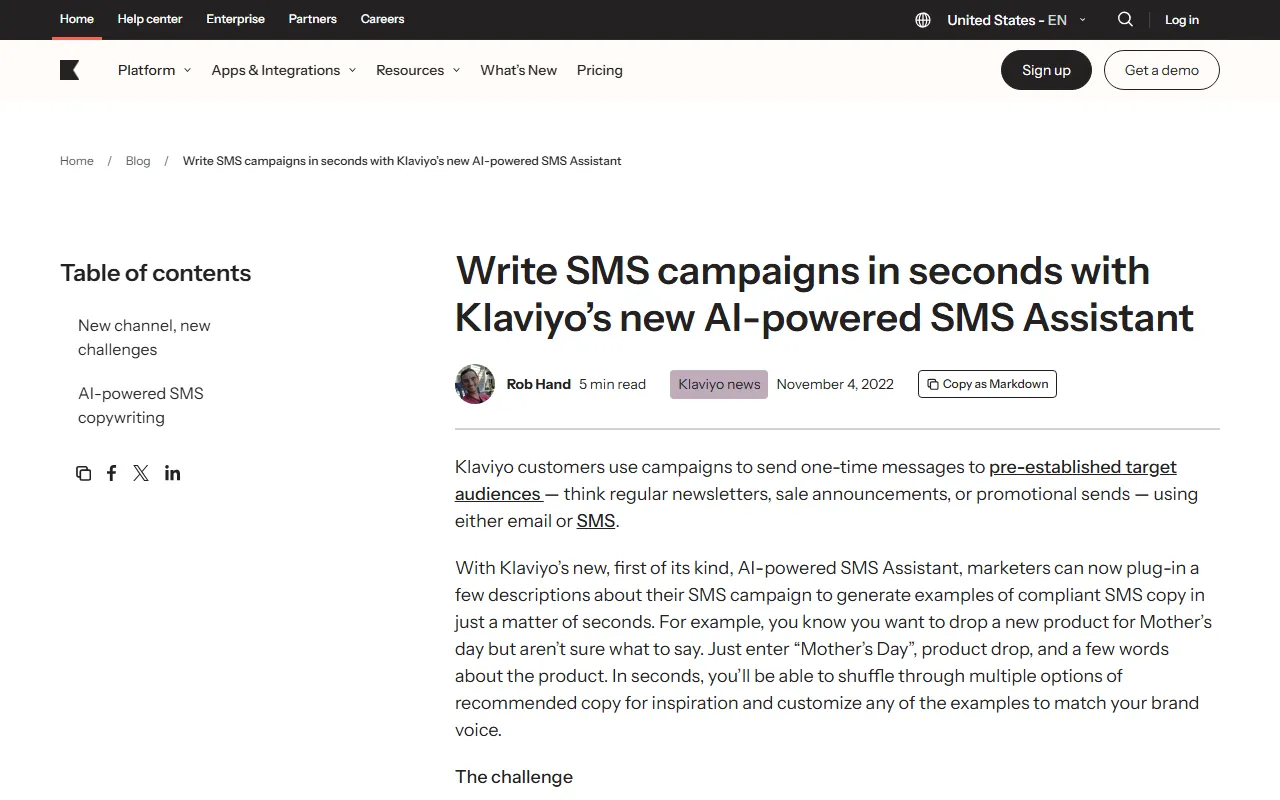Jump to AI-powered SMS copywriting section
This screenshot has height=800, width=1280.
pos(140,405)
